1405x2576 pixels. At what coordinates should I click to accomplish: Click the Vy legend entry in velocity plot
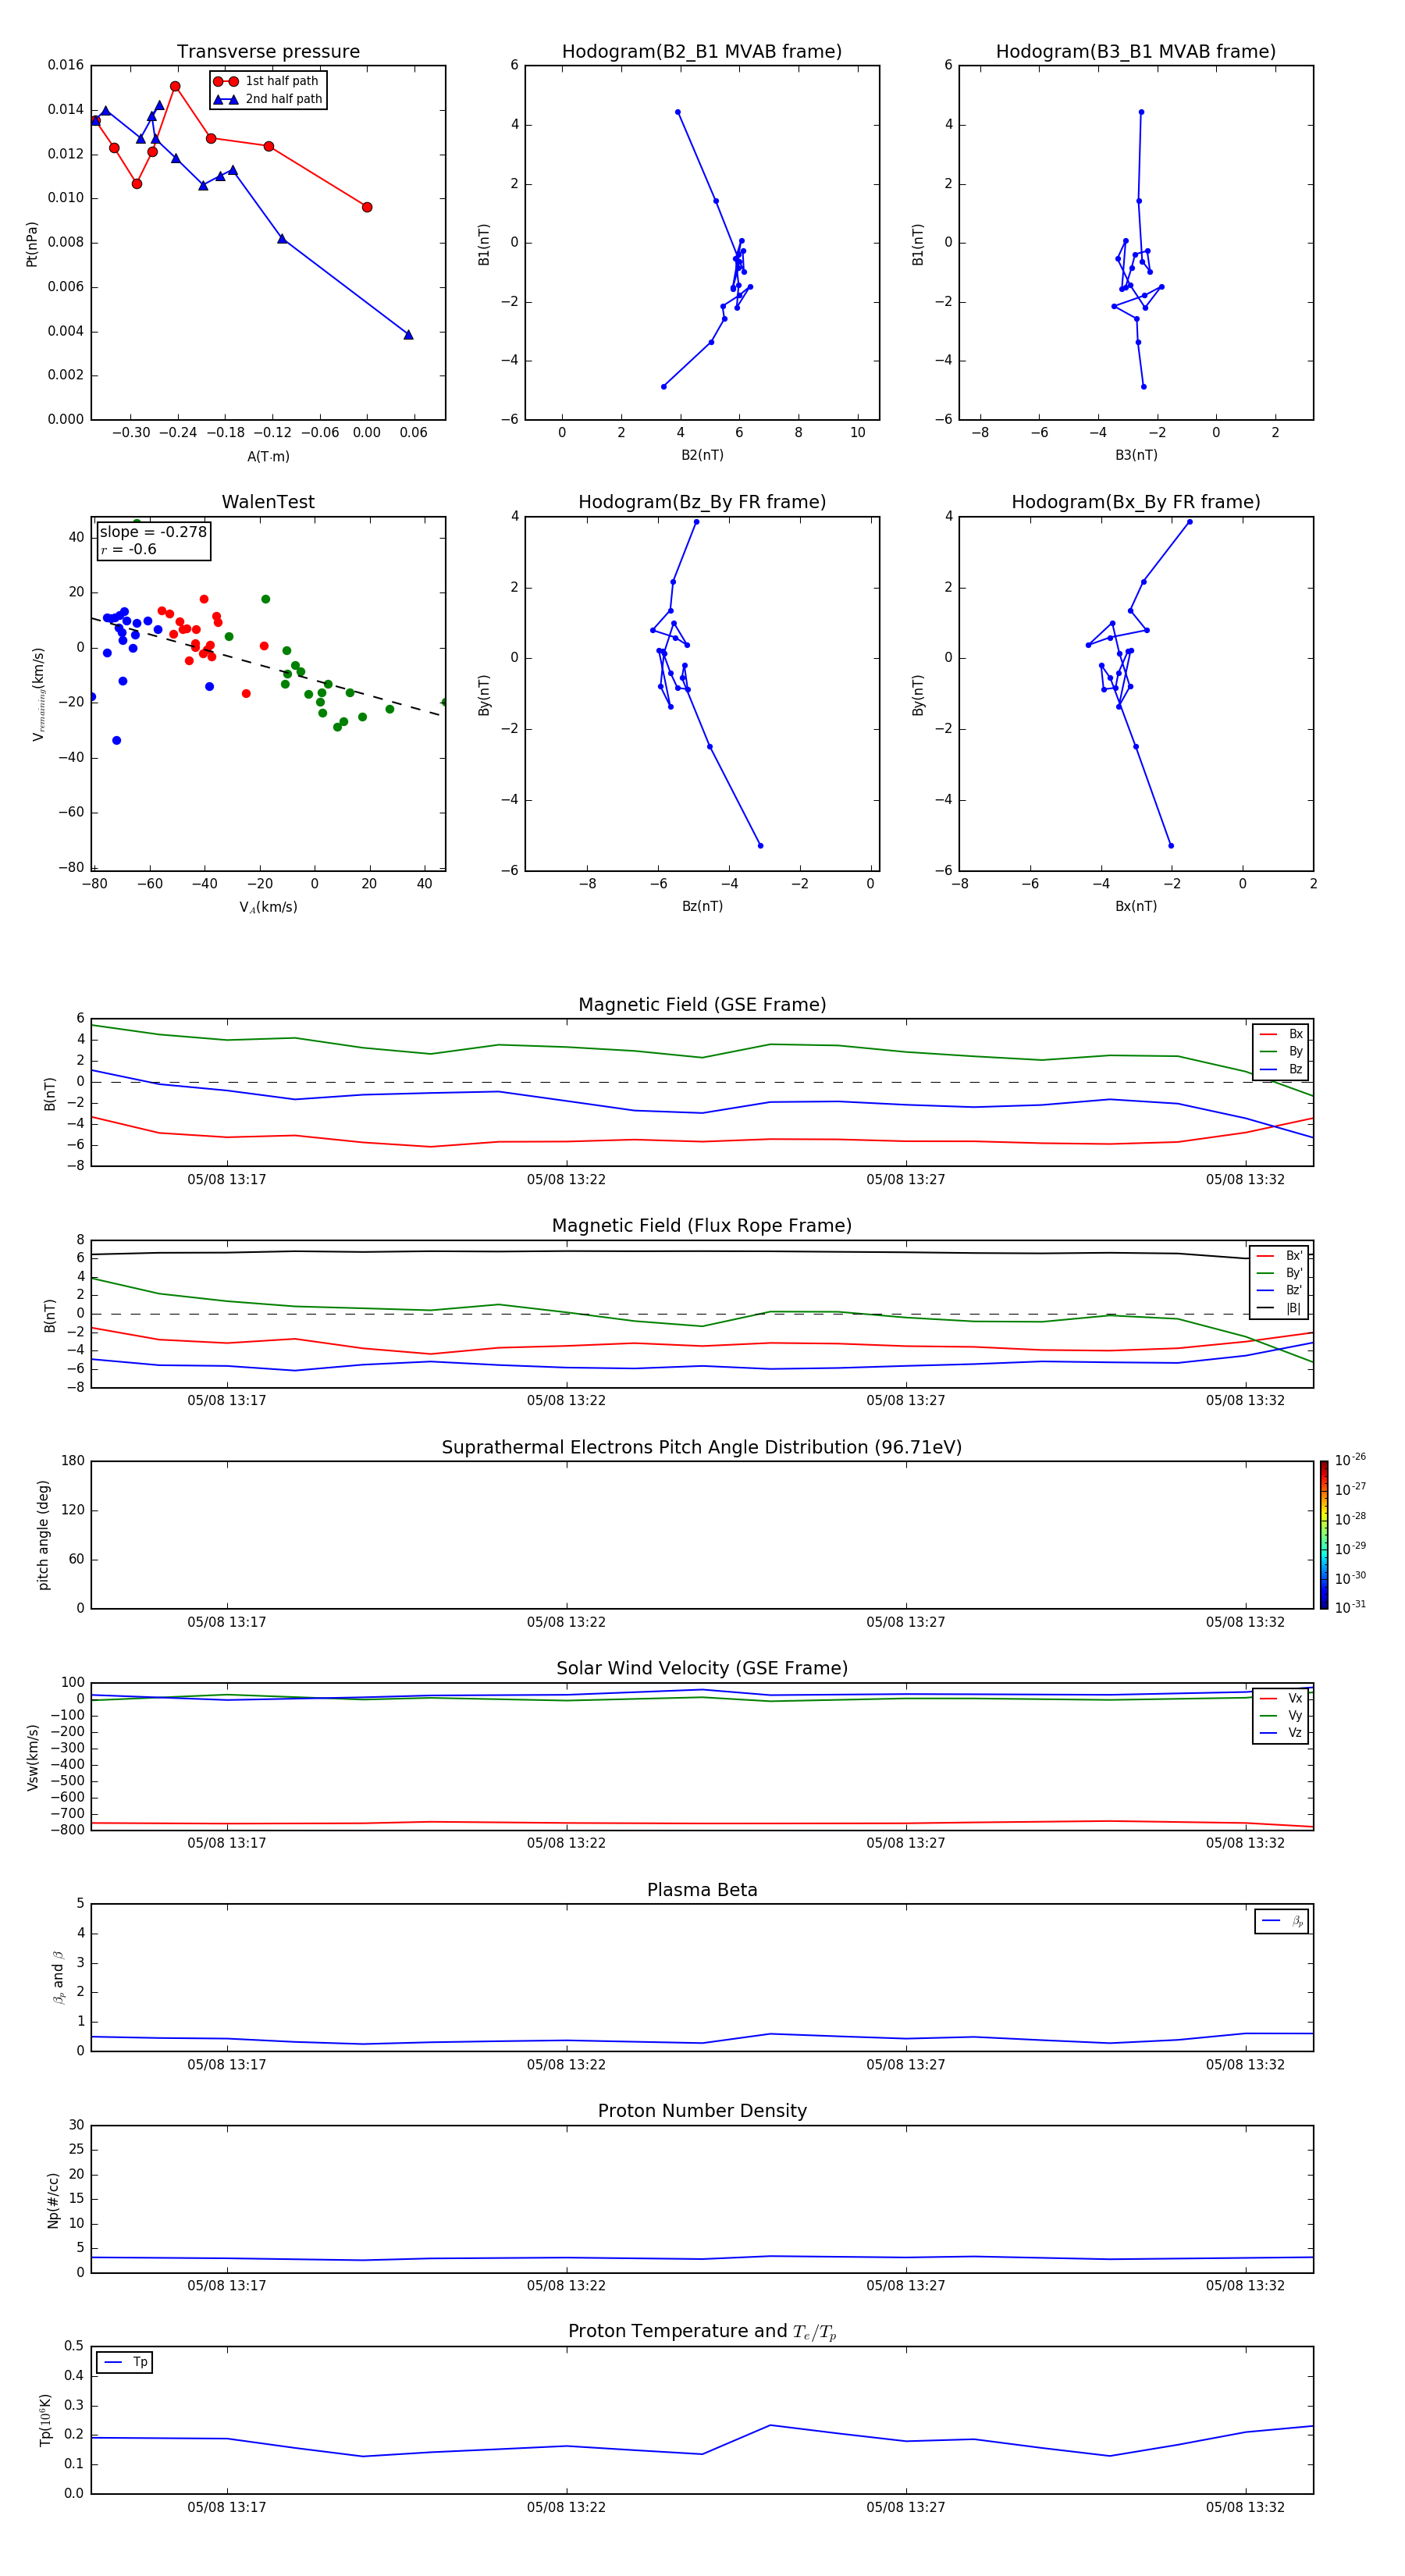click(x=1281, y=1716)
